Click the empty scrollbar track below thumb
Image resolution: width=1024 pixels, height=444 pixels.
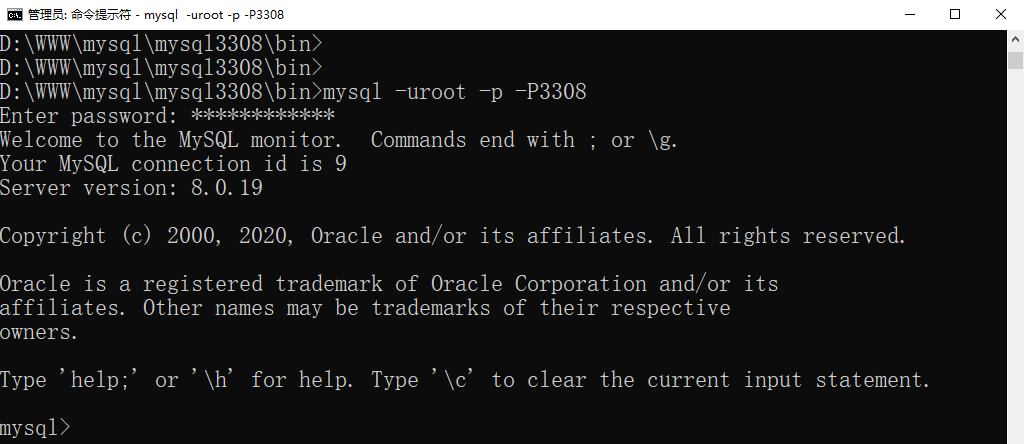tap(1016, 255)
